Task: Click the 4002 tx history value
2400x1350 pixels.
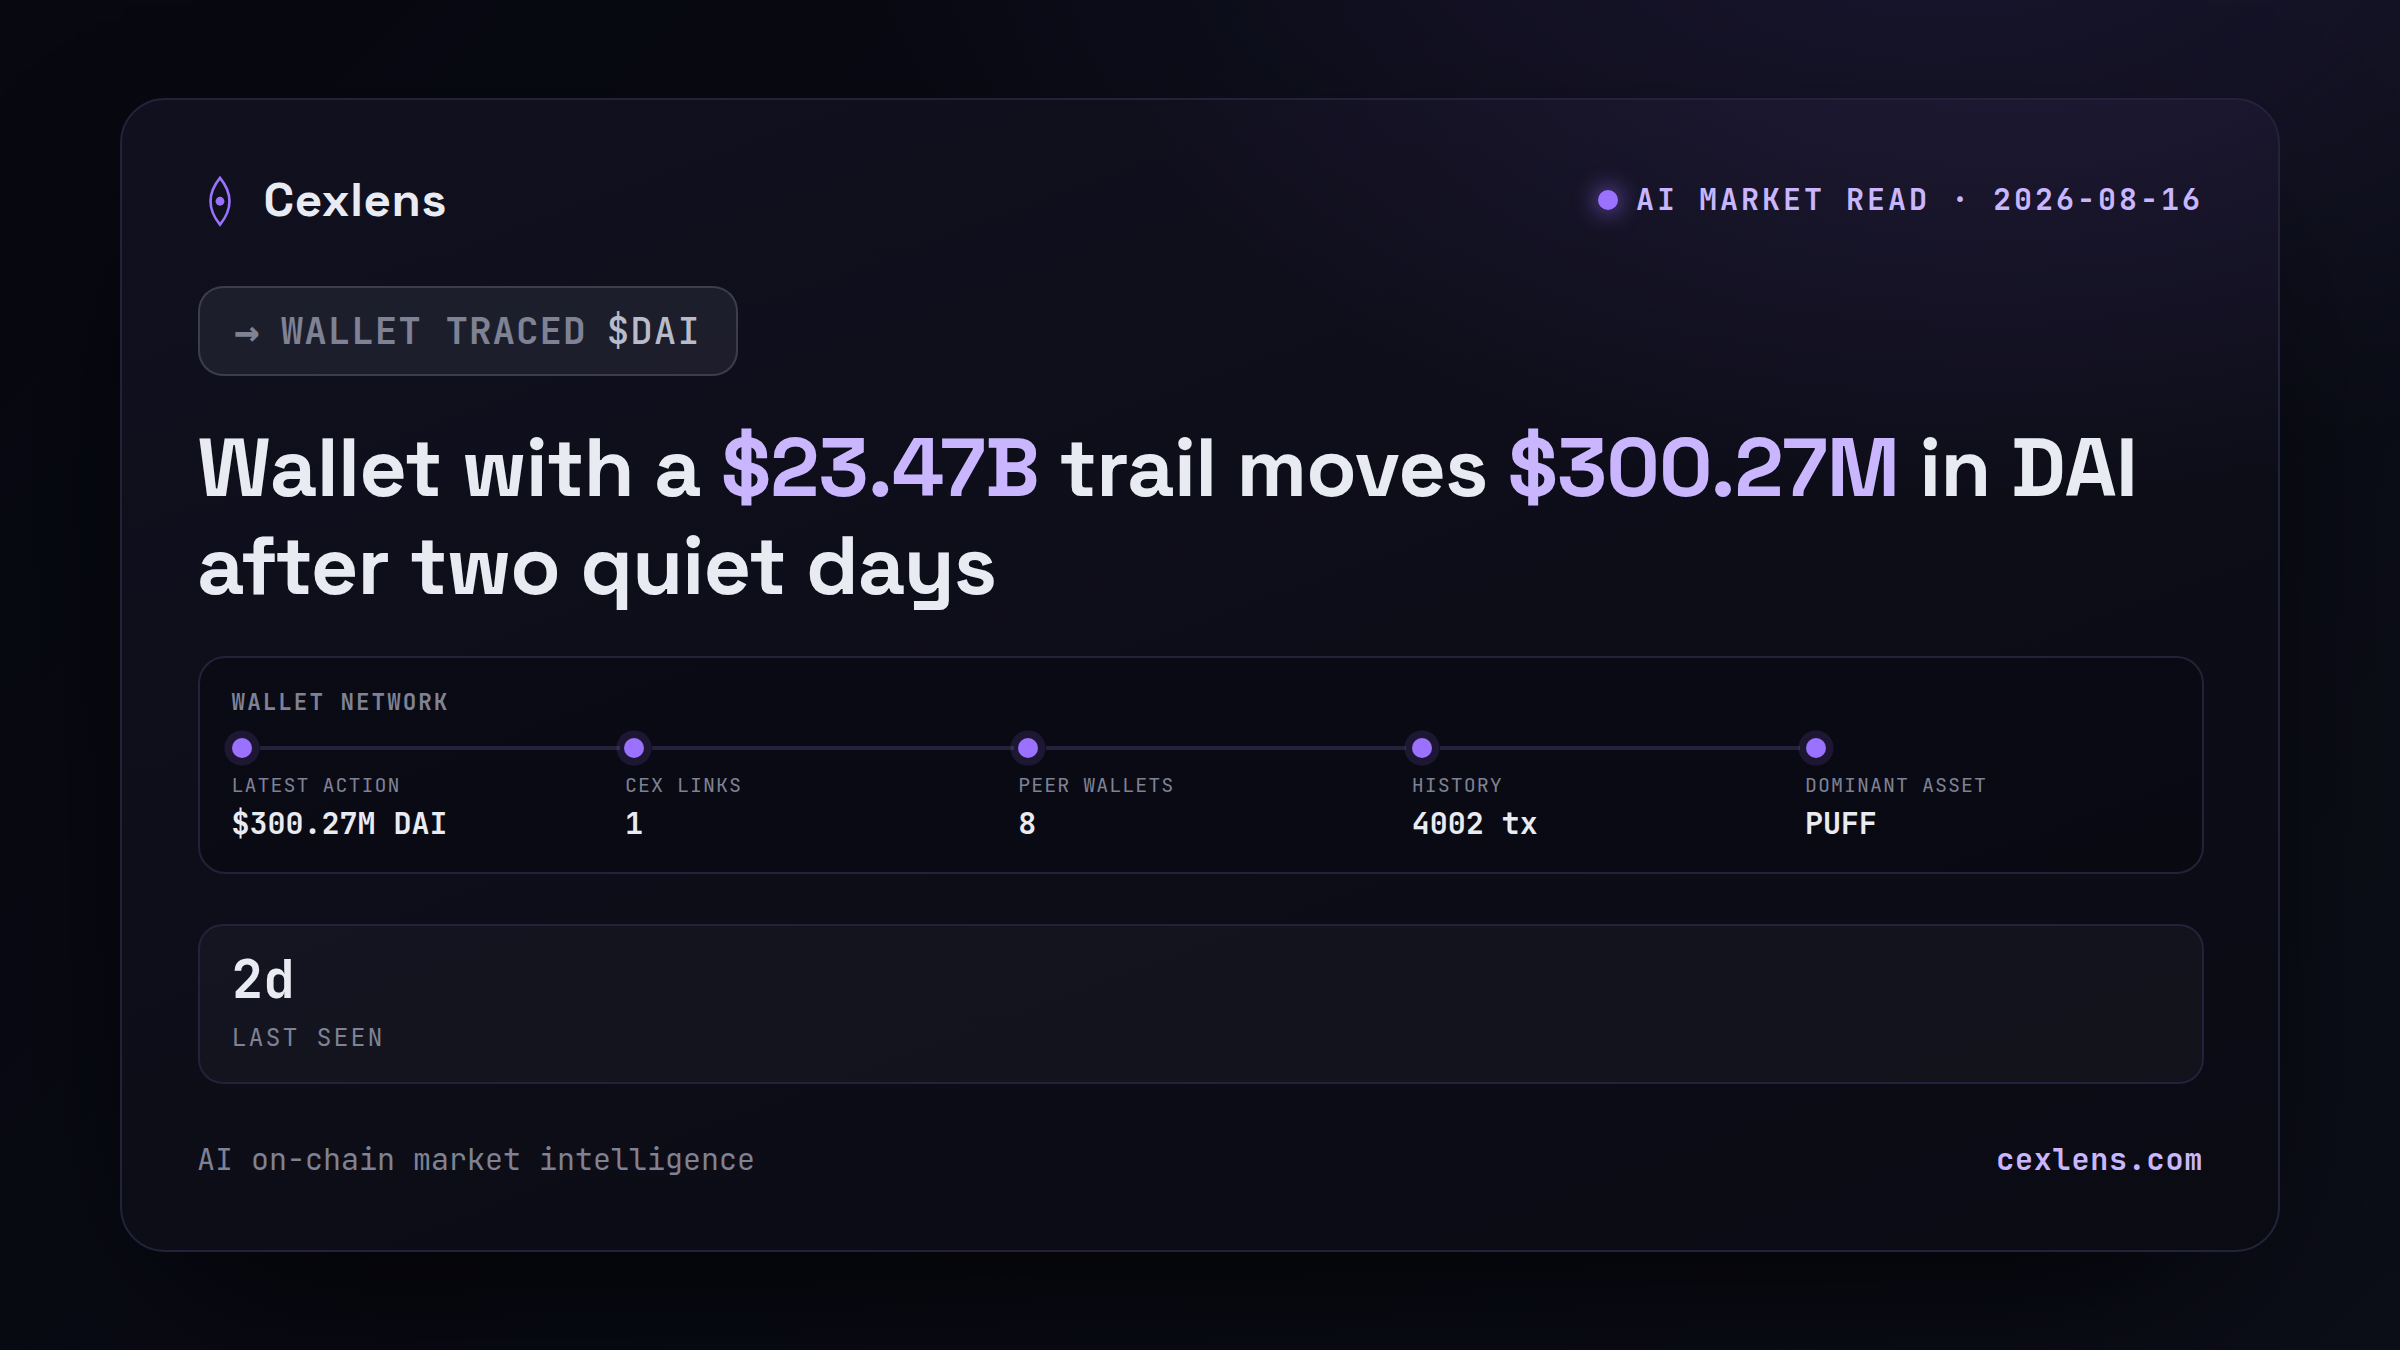Action: click(x=1474, y=824)
